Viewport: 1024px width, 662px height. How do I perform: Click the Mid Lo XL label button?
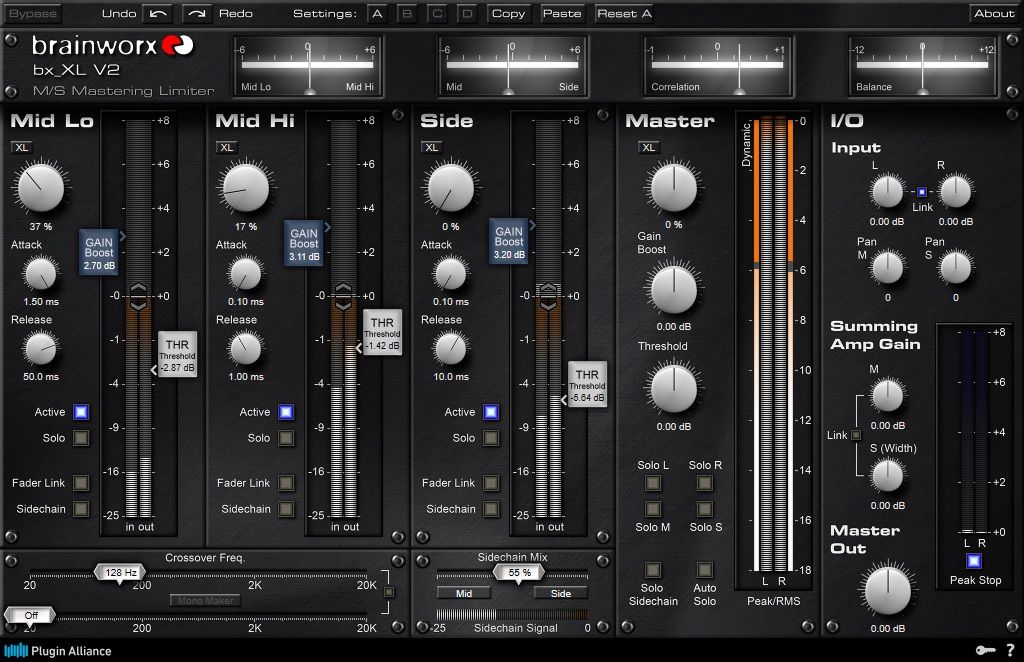point(22,148)
